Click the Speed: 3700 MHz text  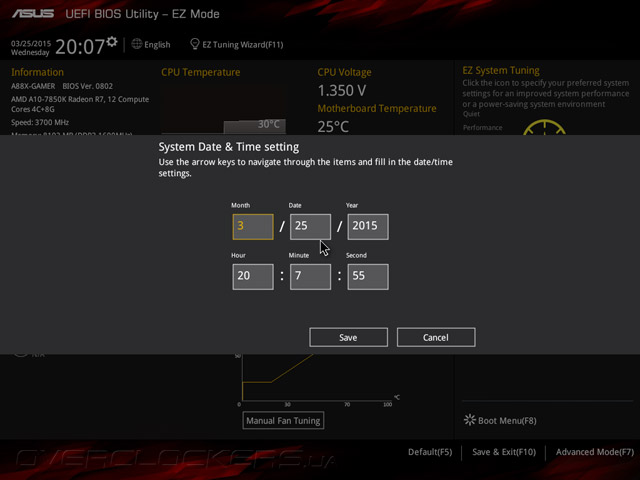pos(40,122)
